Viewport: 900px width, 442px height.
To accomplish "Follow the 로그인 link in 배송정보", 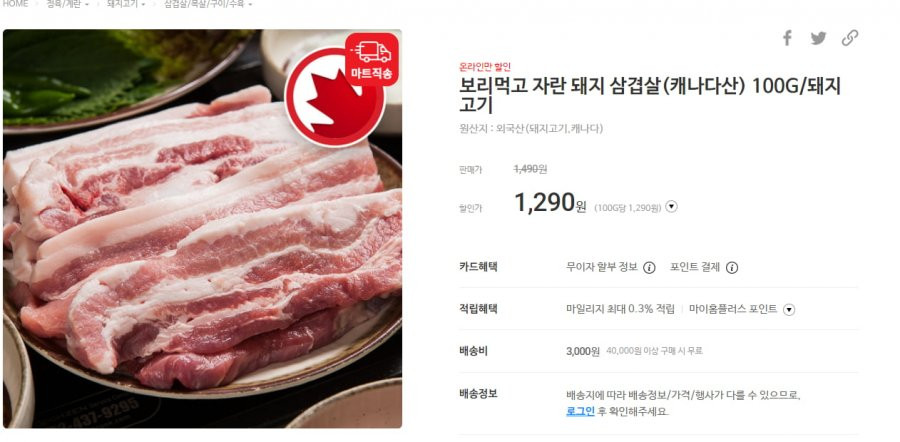I will point(580,411).
